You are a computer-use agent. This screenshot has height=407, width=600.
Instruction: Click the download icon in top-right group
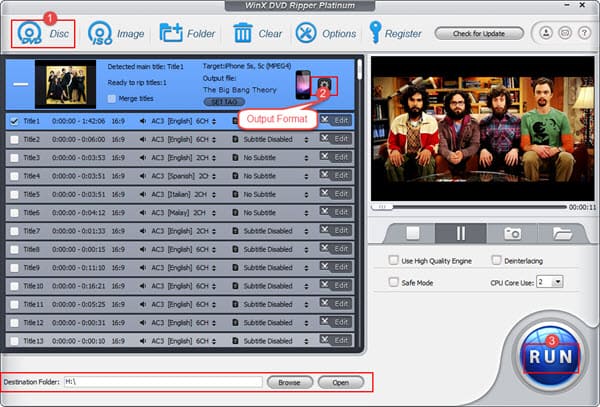pos(546,33)
